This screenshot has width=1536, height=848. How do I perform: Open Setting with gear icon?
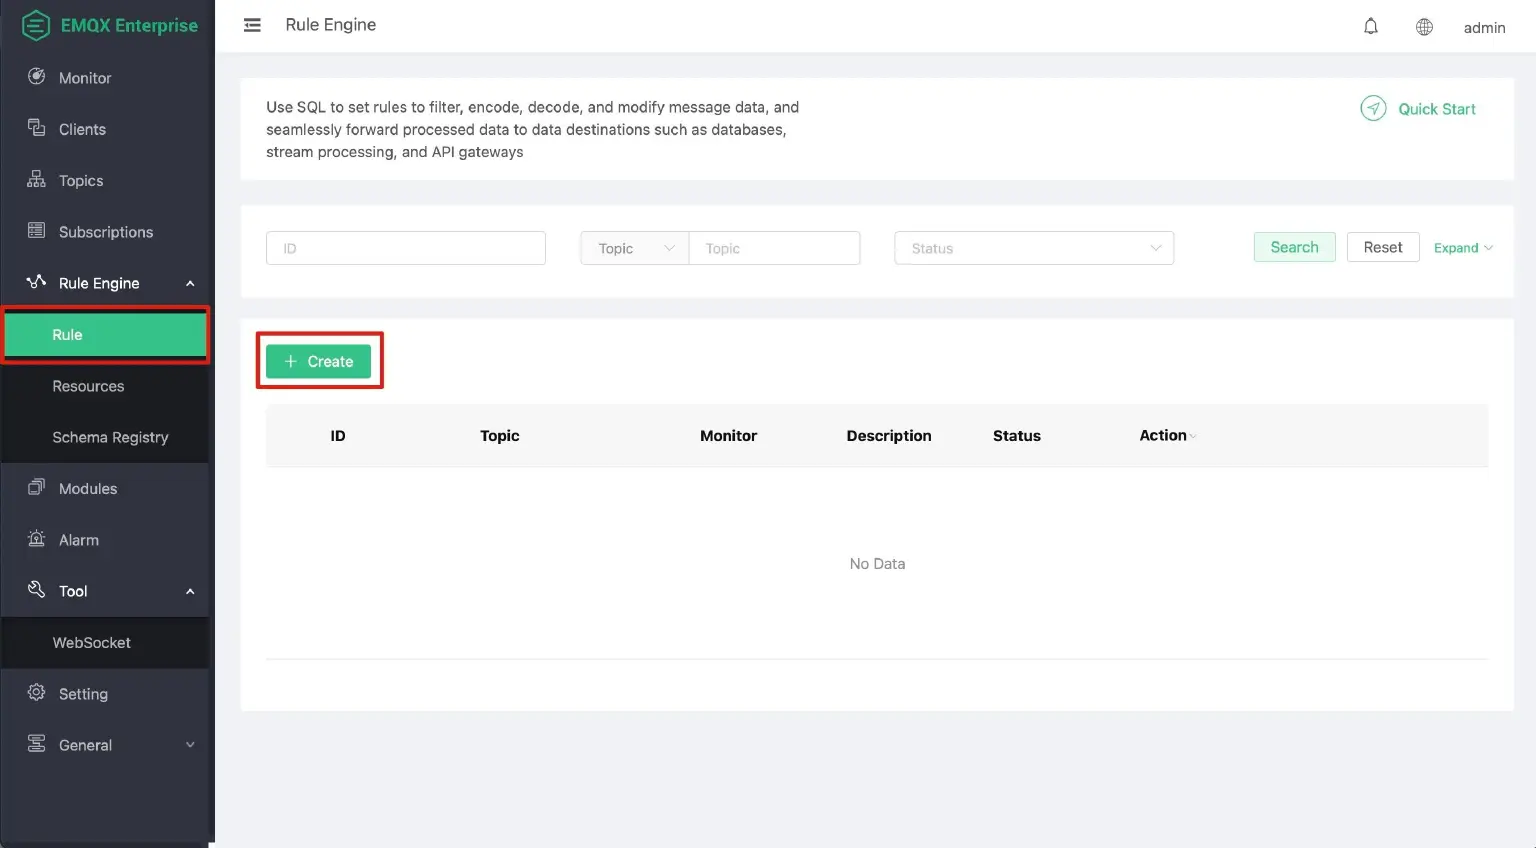click(x=82, y=694)
